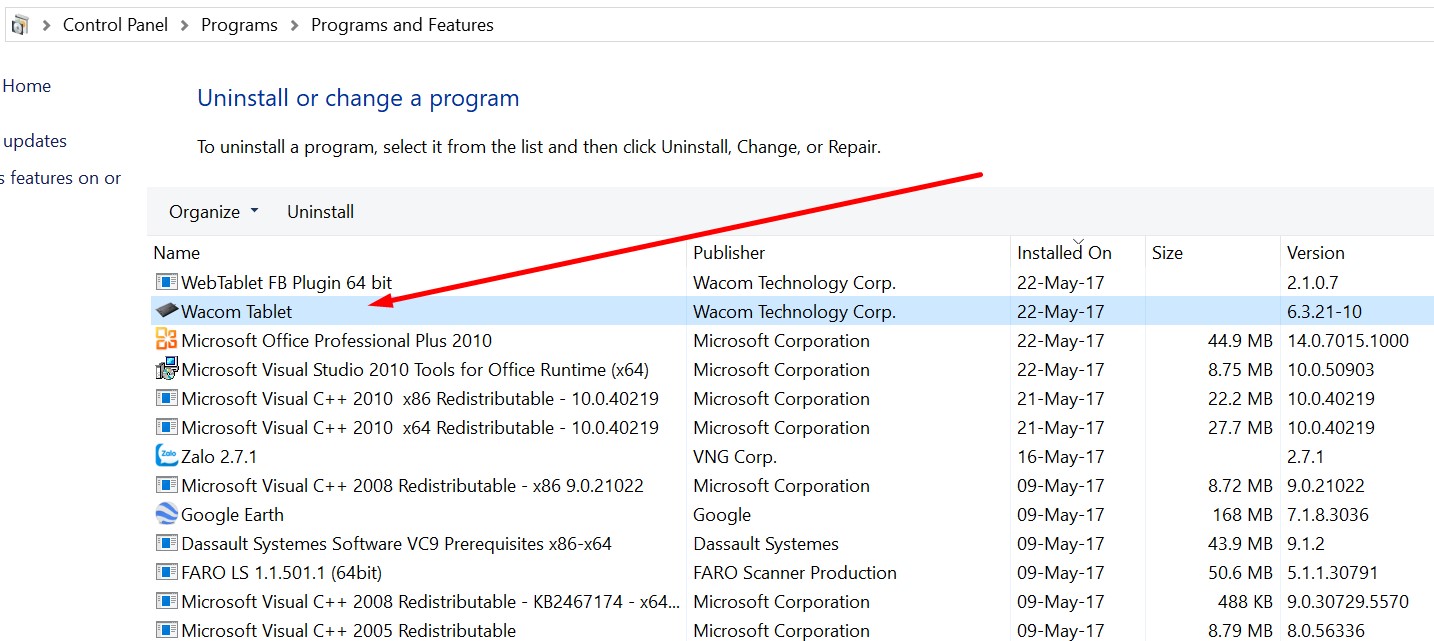Click the Microsoft Office Professional Plus icon
The image size is (1434, 641).
[x=166, y=340]
